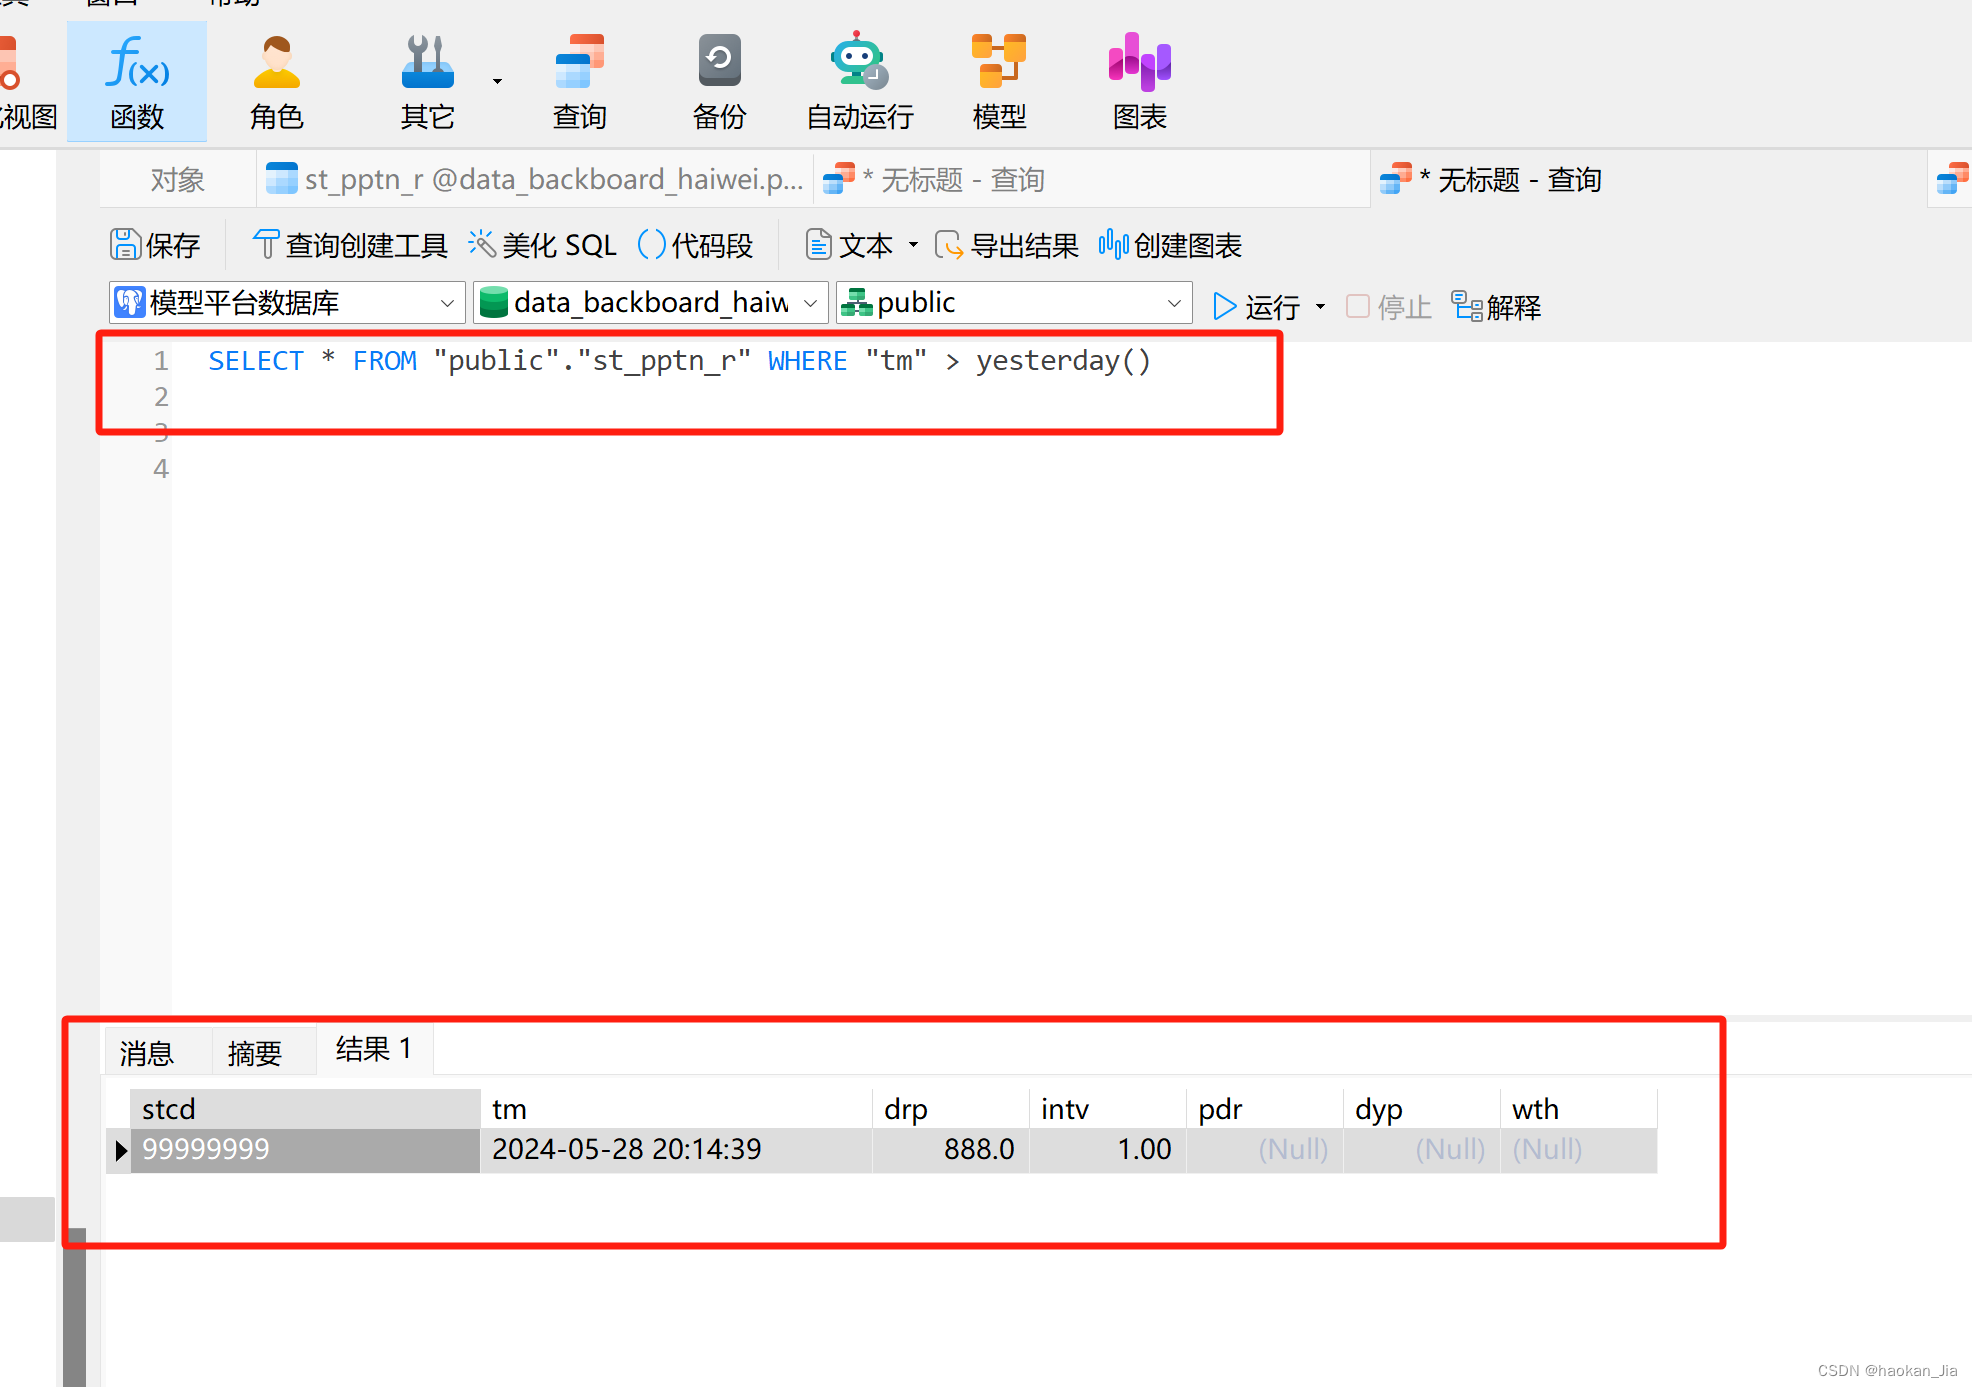Open the data_backboard_haiw database dropdown
Screen dimensions: 1972x1387
point(650,302)
